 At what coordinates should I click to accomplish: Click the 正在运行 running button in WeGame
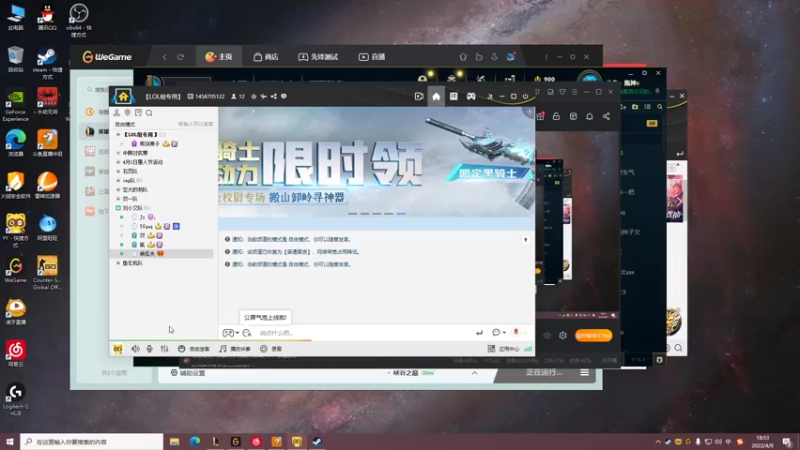pyautogui.click(x=544, y=372)
